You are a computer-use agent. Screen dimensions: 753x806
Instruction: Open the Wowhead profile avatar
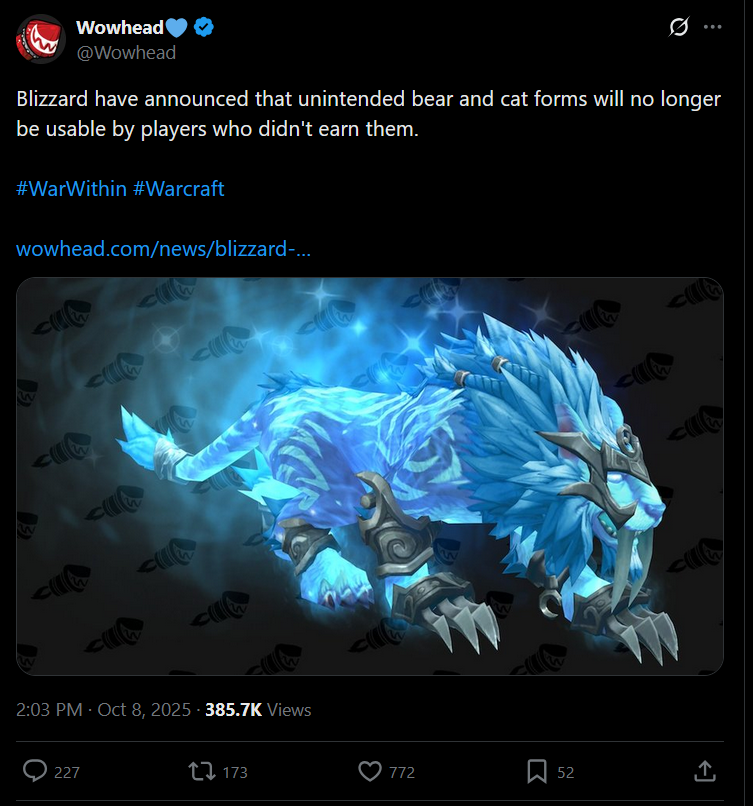(x=41, y=40)
